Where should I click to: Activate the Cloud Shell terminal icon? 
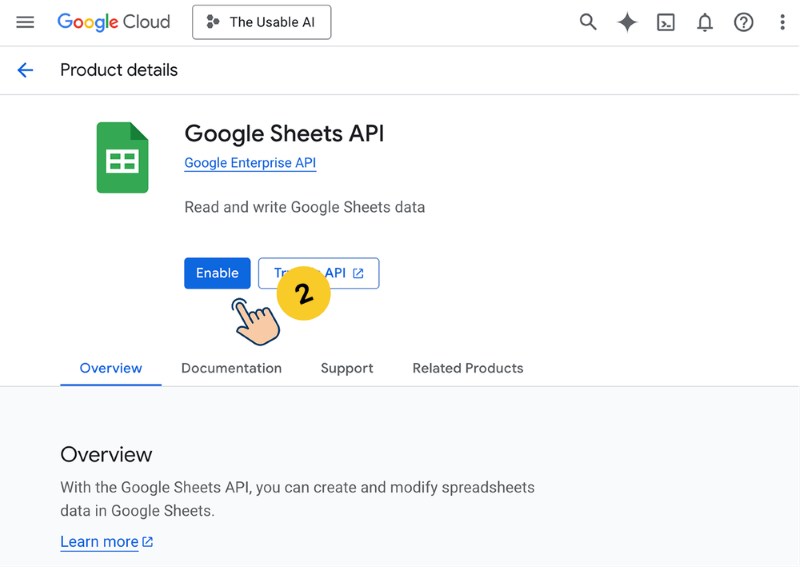coord(666,22)
